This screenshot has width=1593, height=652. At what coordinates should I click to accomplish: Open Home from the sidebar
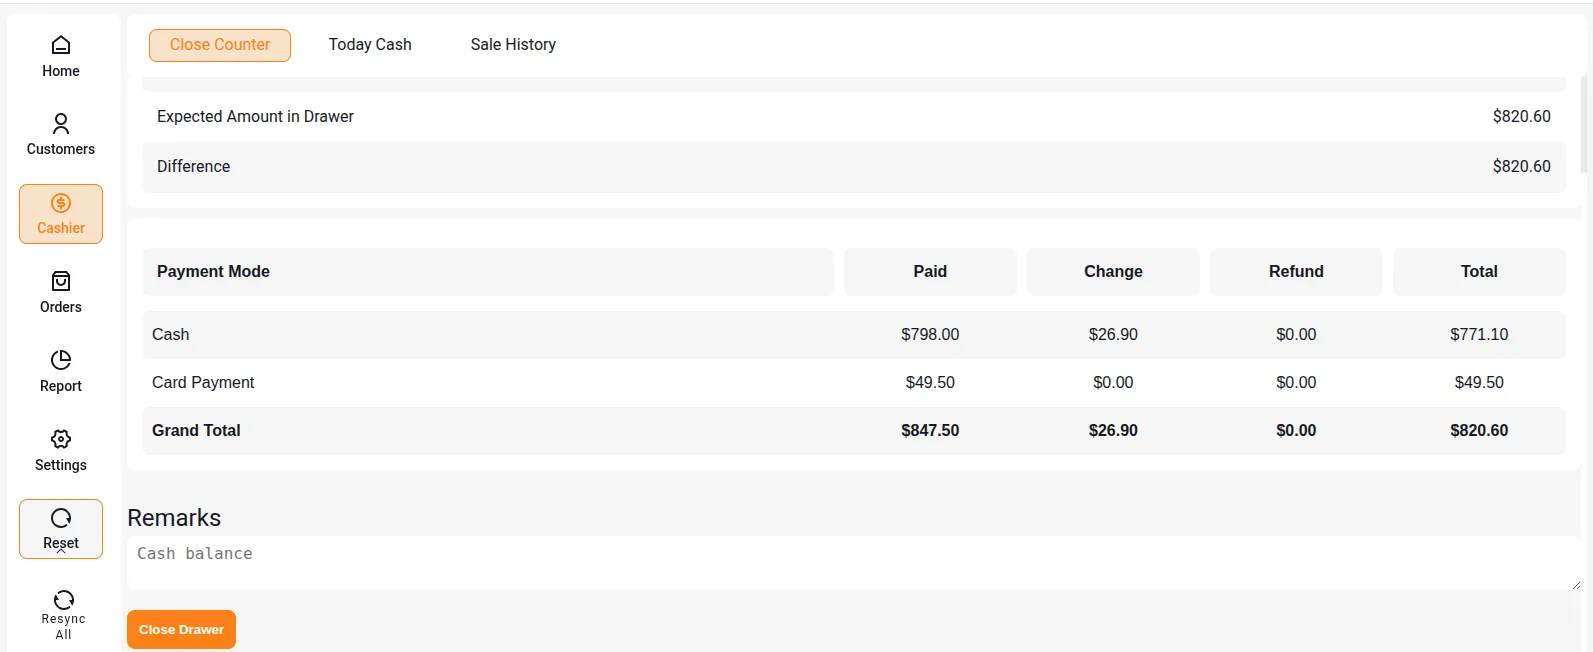[61, 56]
